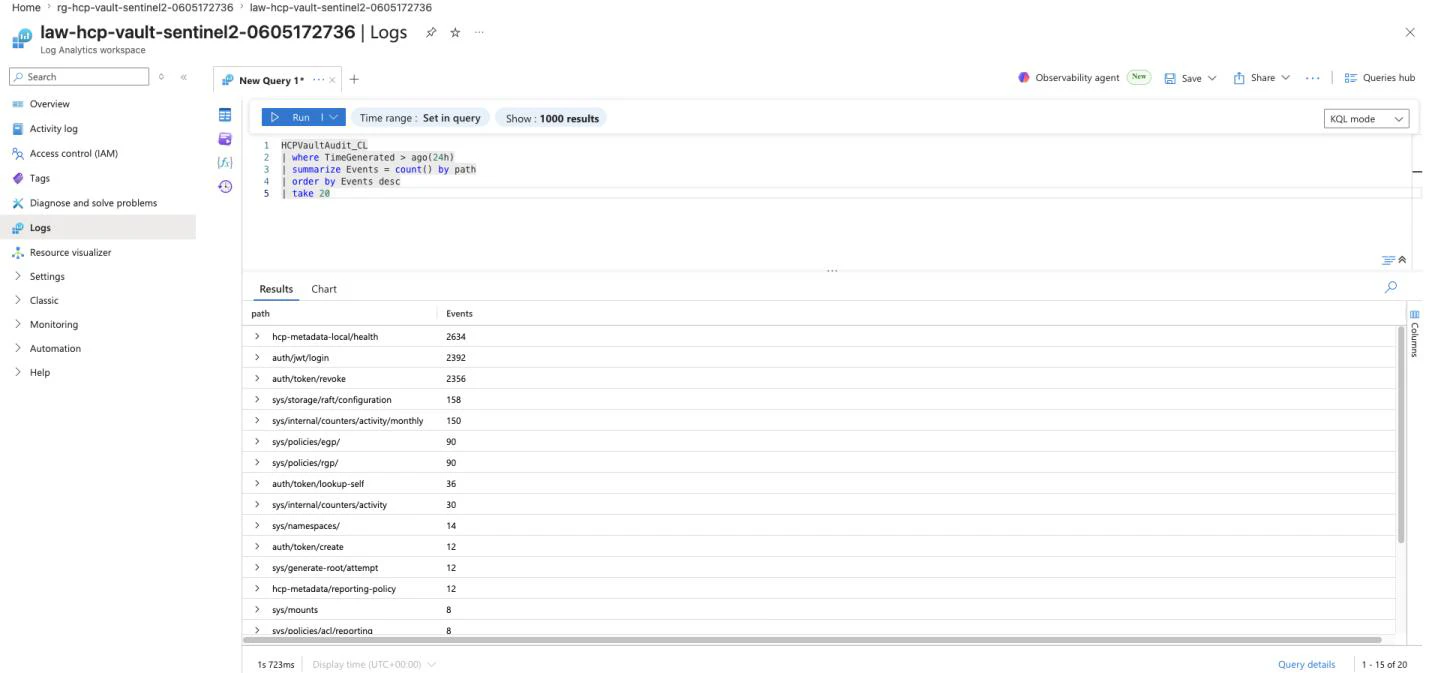
Task: Open the Run button dropdown arrow
Action: coord(333,118)
